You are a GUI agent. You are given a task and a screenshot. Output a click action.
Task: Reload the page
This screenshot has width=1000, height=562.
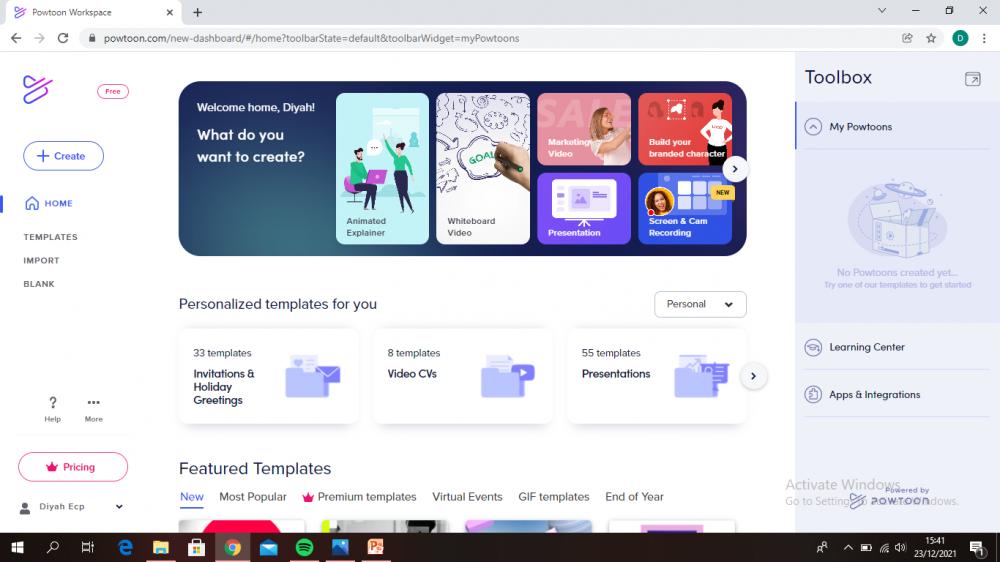[62, 38]
